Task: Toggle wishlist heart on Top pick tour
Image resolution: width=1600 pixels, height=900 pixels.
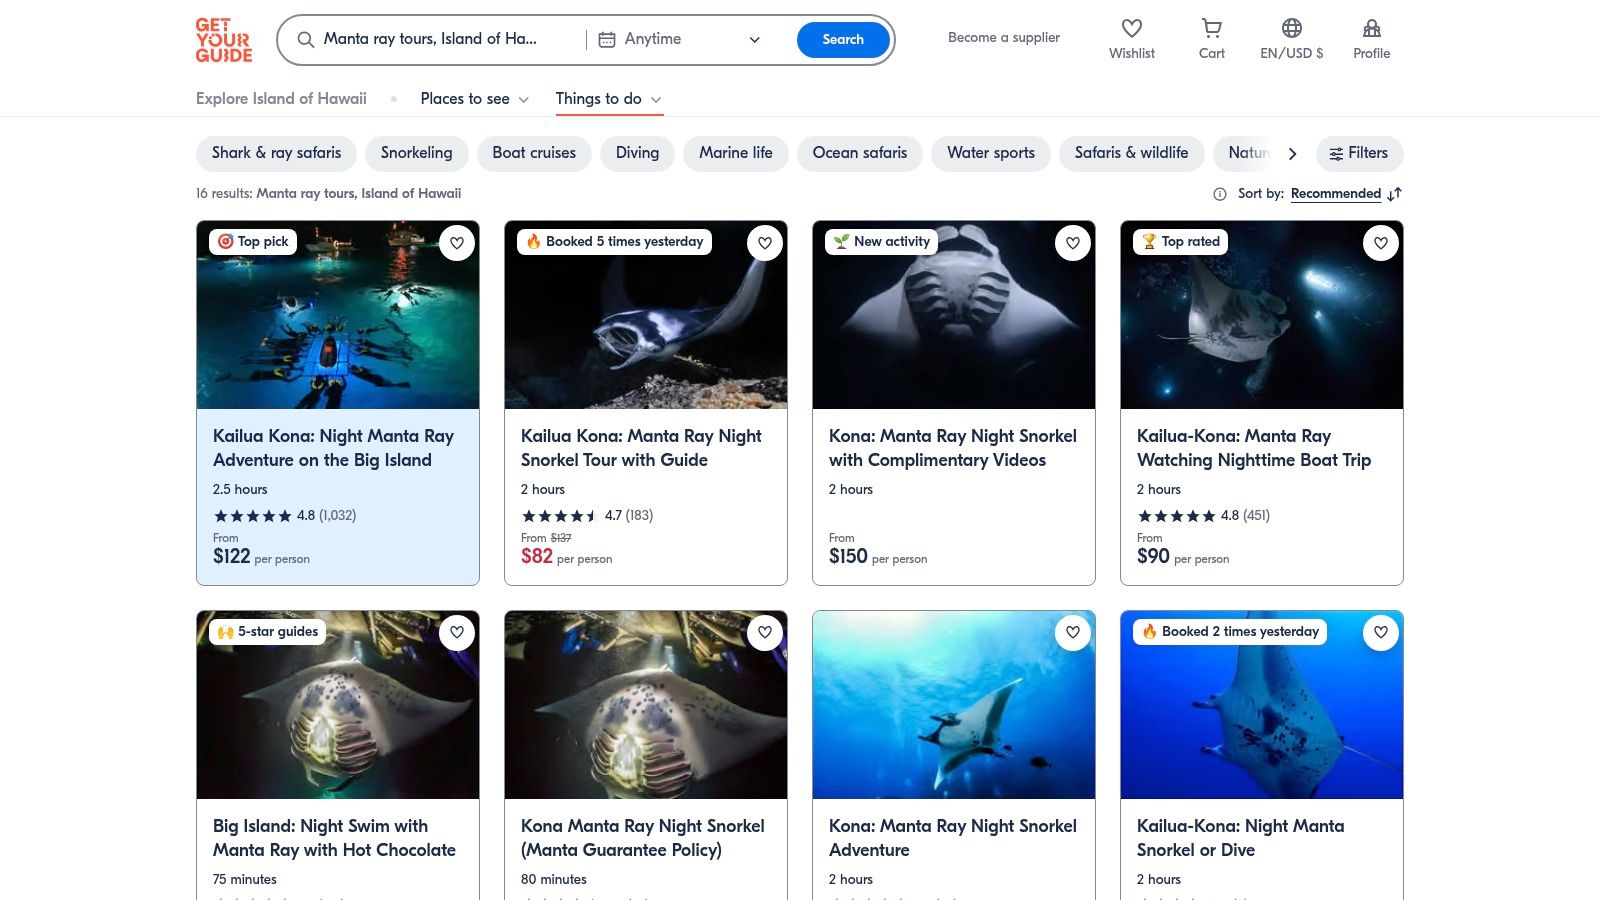Action: [x=457, y=243]
